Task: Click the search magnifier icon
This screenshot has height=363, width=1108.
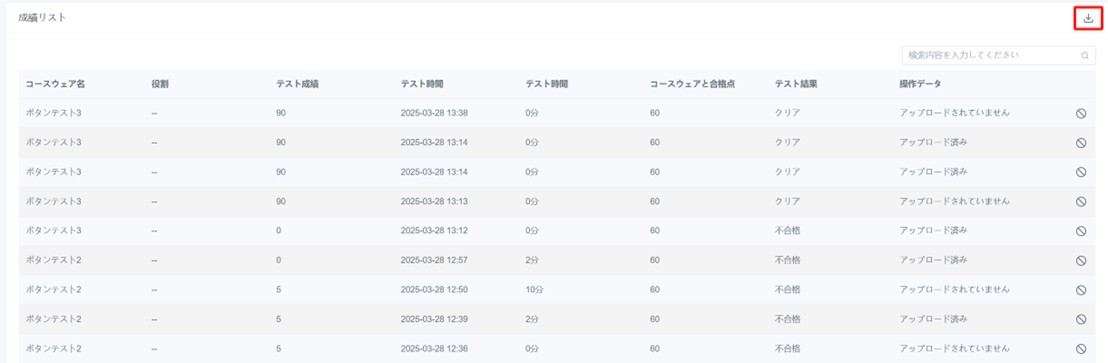Action: coord(1085,56)
